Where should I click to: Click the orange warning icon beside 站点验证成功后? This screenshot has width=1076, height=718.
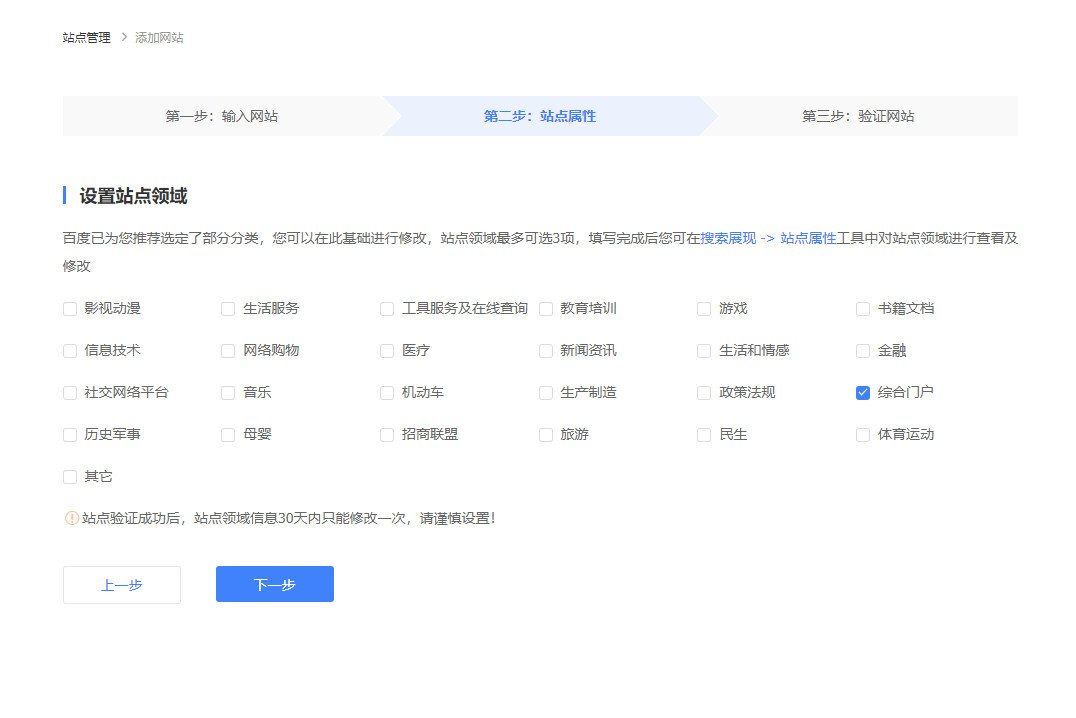pos(71,518)
